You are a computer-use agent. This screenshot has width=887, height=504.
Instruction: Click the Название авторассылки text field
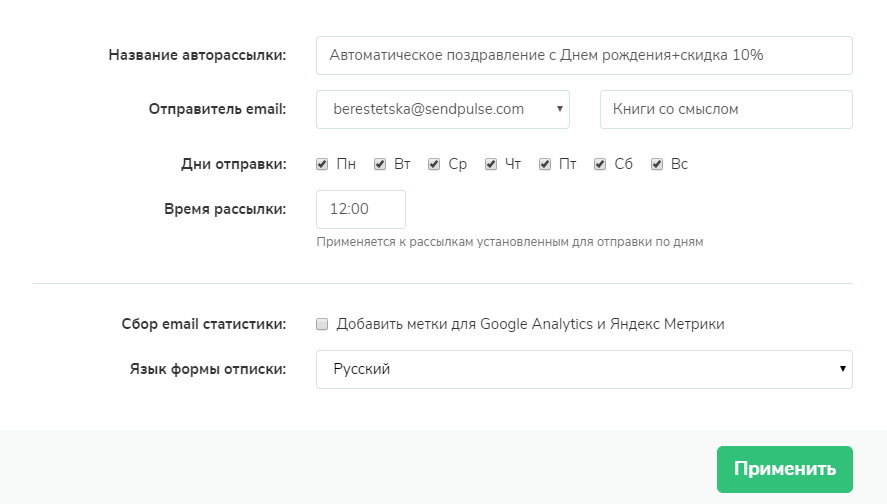point(584,56)
